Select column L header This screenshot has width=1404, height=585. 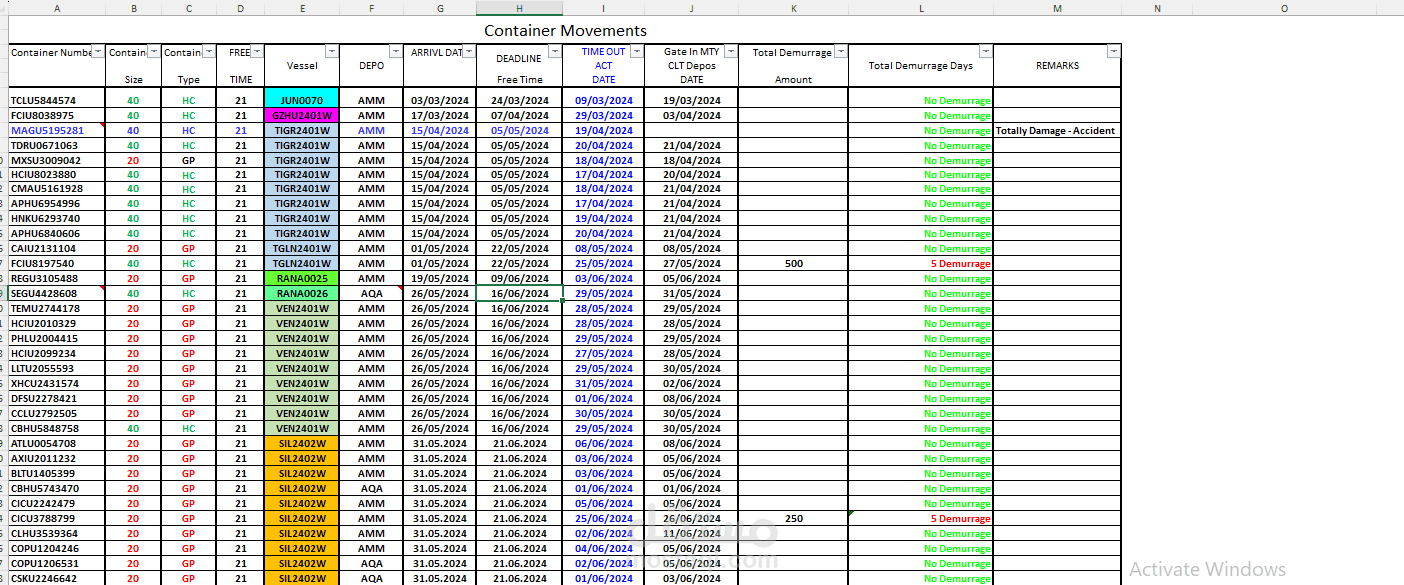coord(921,8)
